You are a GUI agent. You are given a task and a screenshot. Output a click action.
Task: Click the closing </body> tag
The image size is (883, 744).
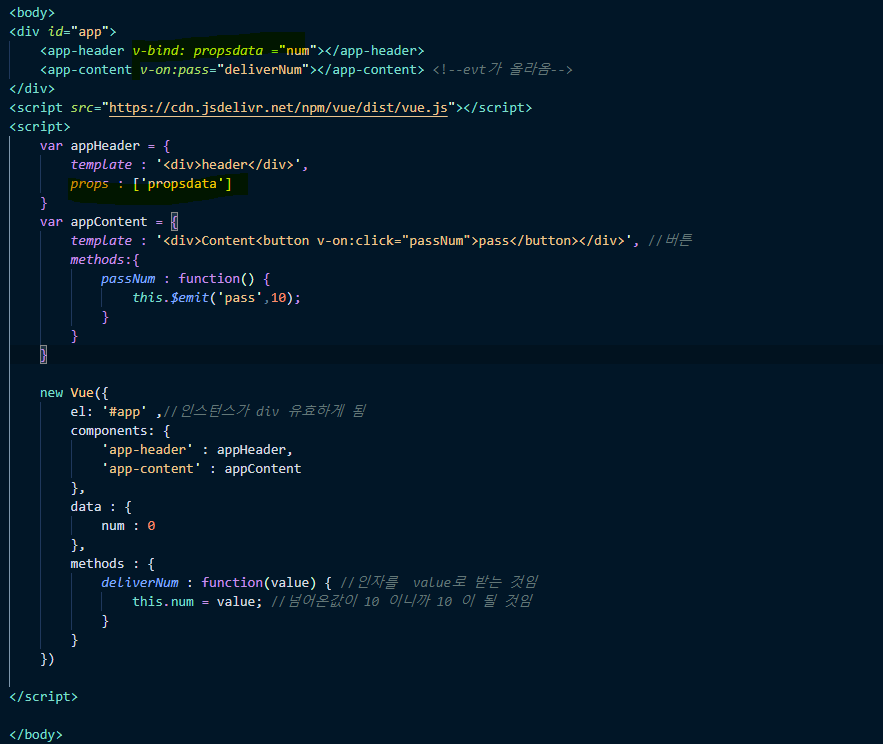coord(36,735)
